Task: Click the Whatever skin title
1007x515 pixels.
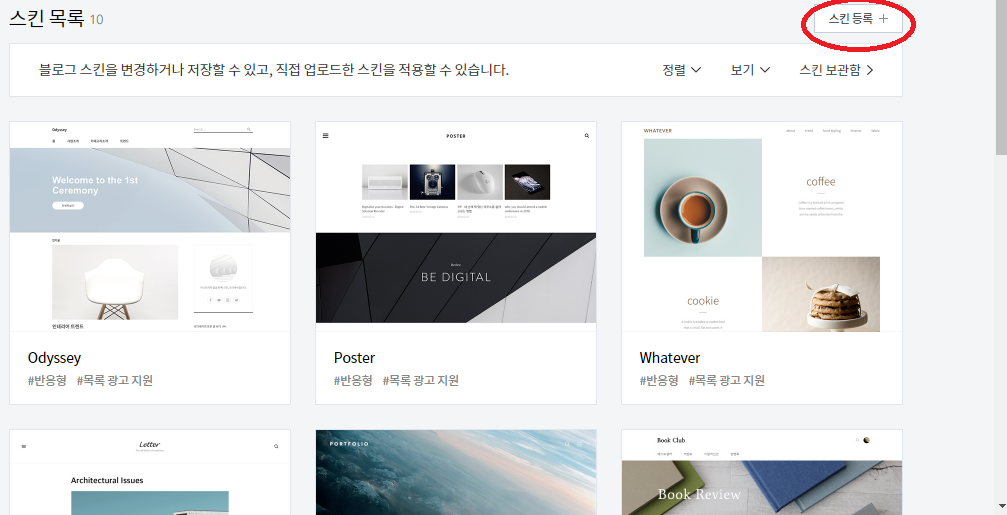Action: point(670,358)
